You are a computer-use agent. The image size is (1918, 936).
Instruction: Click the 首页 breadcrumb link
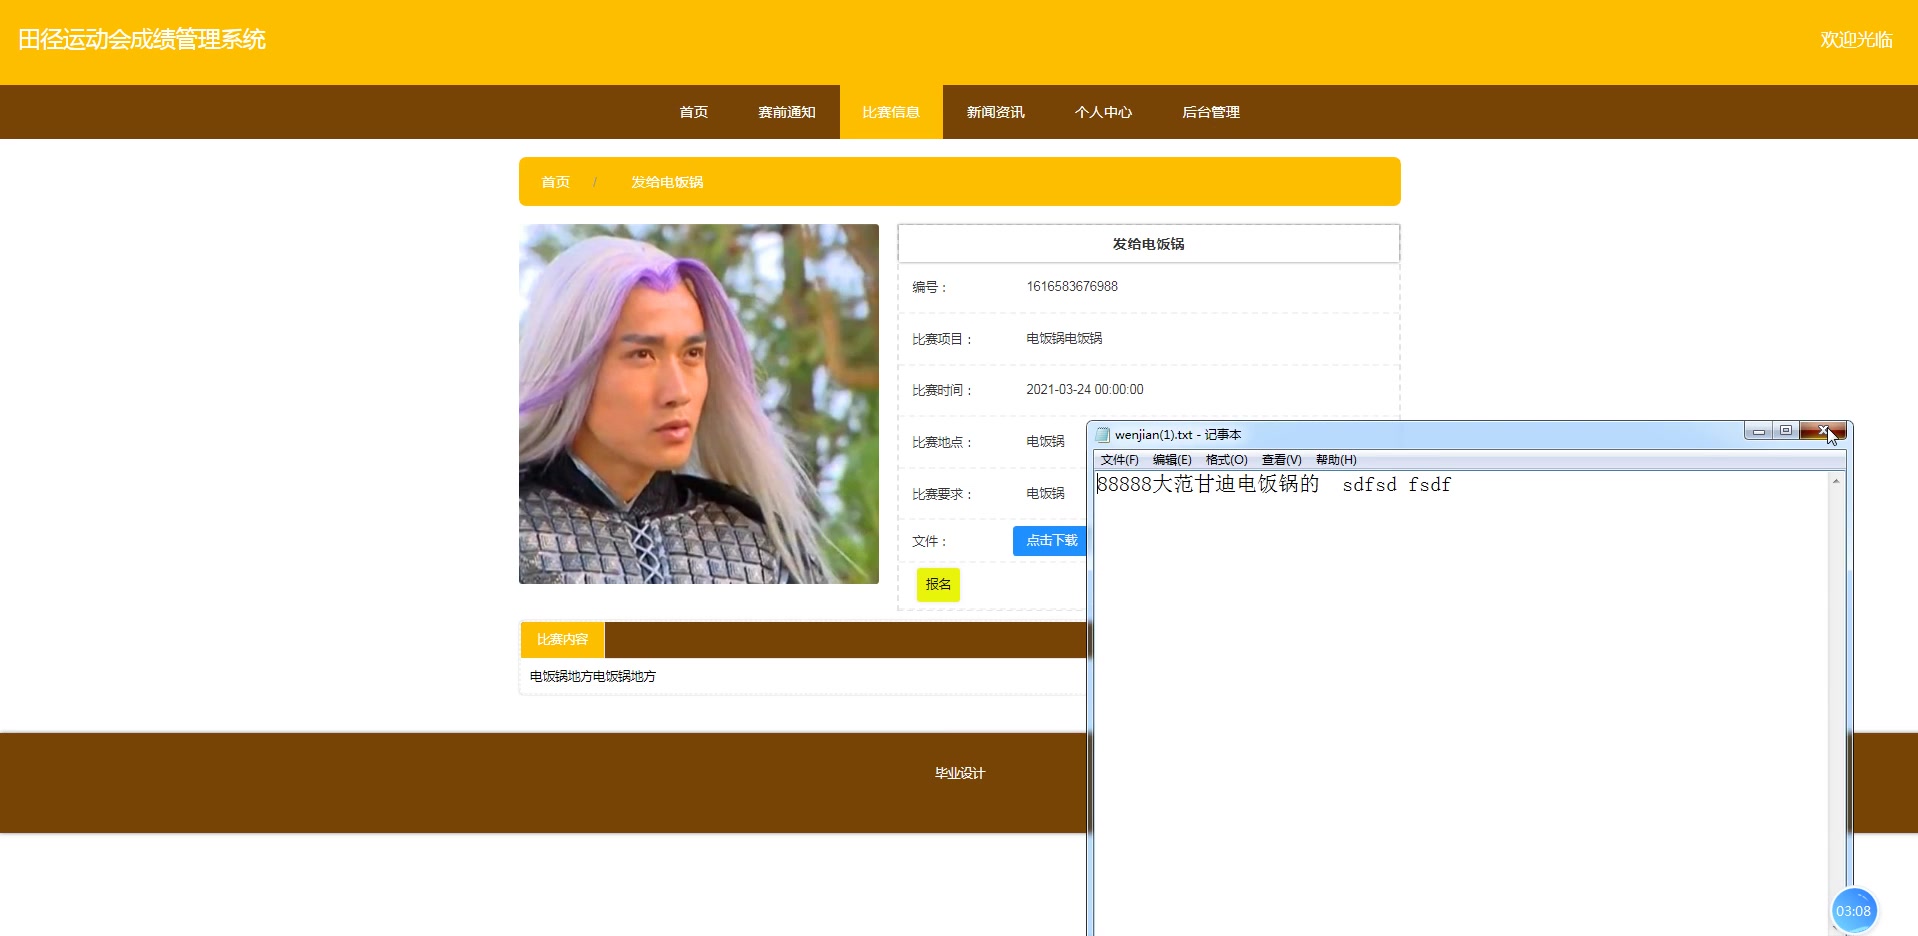tap(555, 182)
